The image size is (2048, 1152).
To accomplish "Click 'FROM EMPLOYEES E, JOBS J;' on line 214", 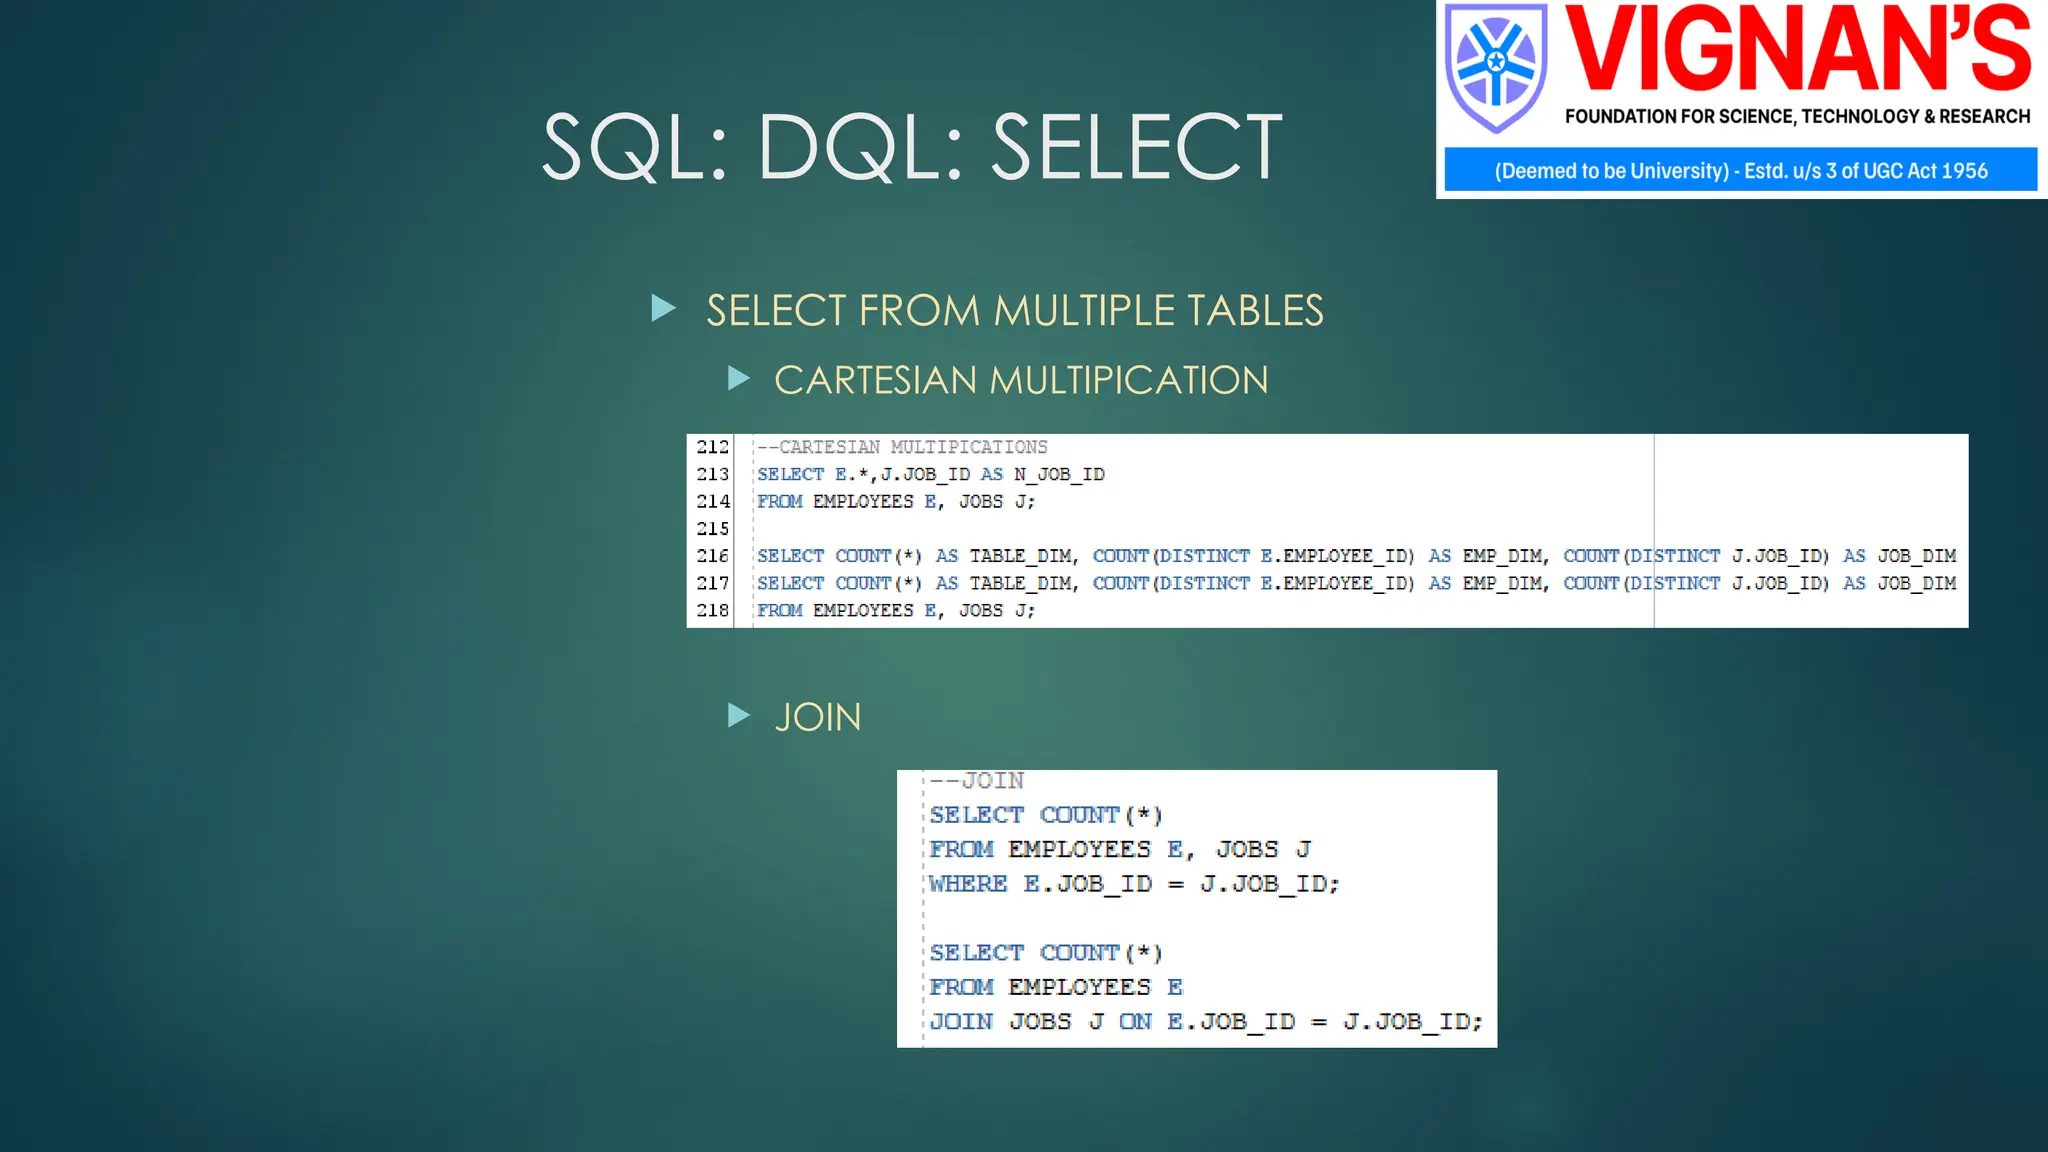I will pos(896,501).
